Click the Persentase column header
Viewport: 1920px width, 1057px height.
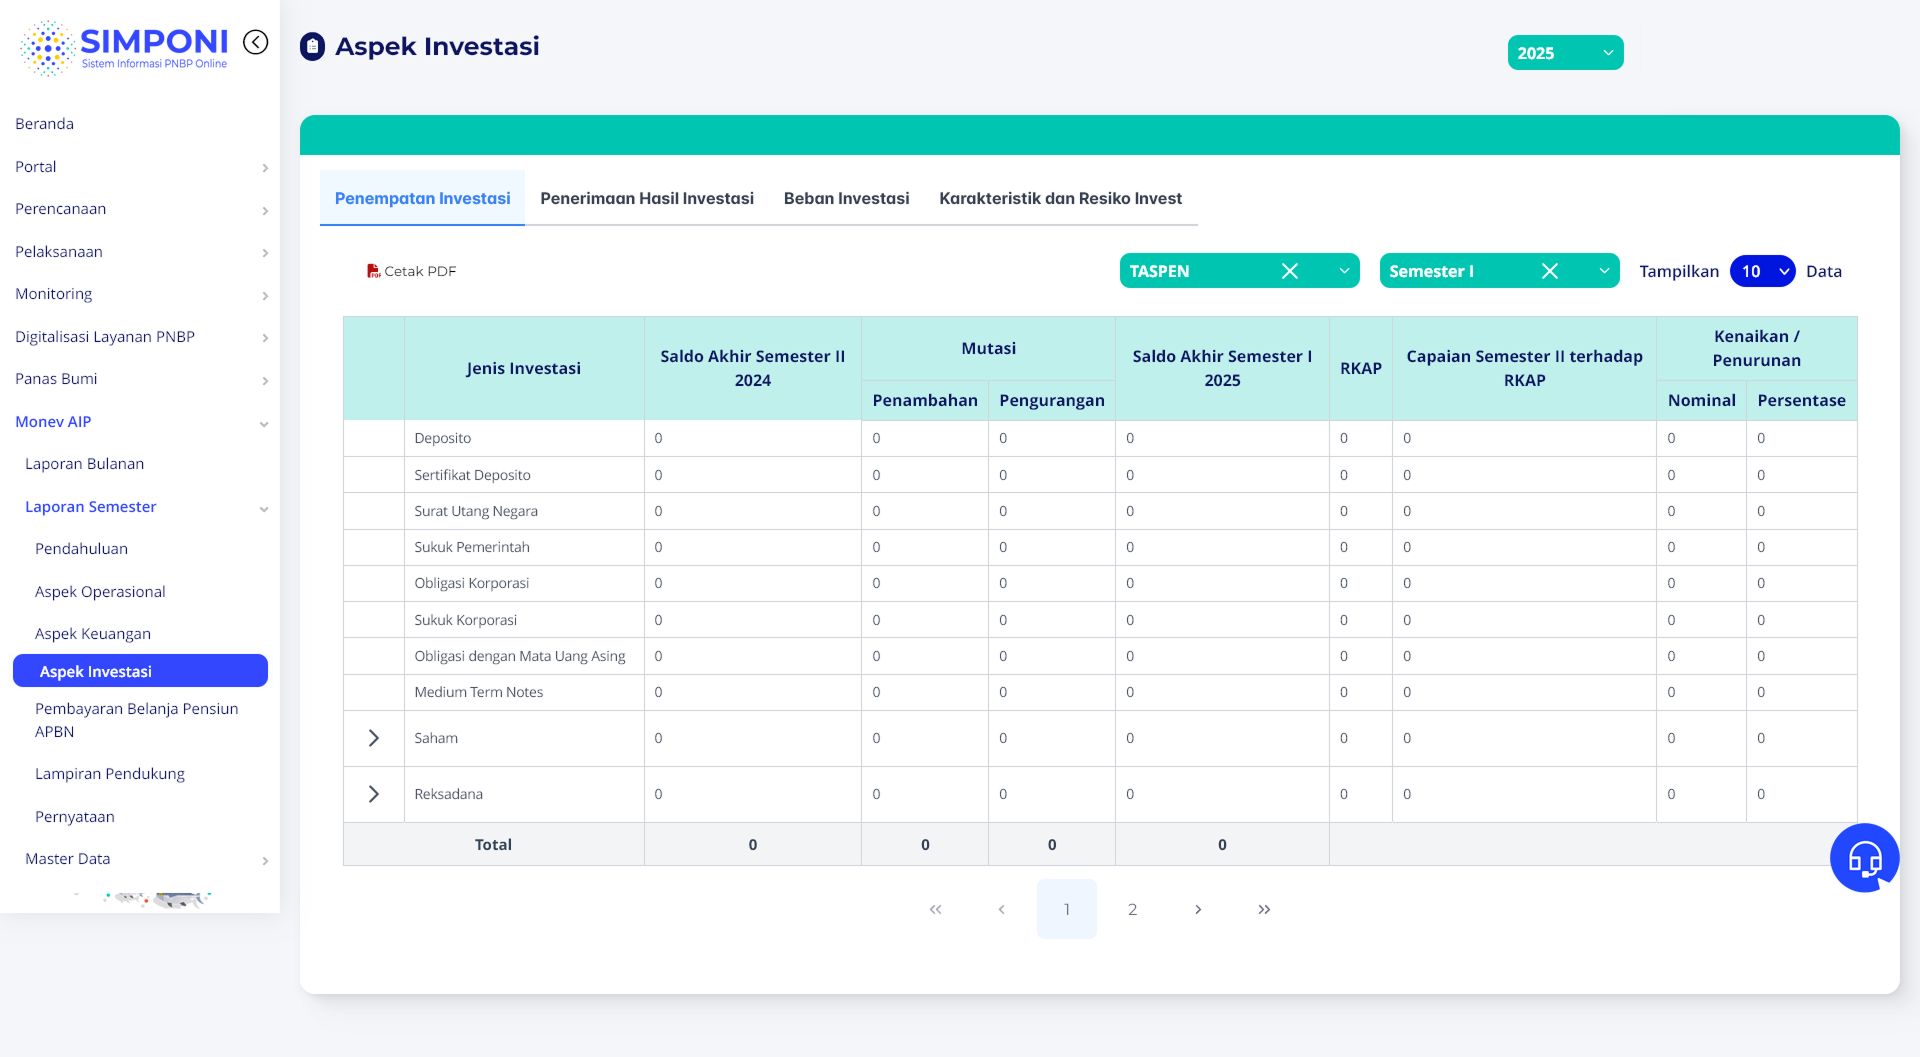1801,400
